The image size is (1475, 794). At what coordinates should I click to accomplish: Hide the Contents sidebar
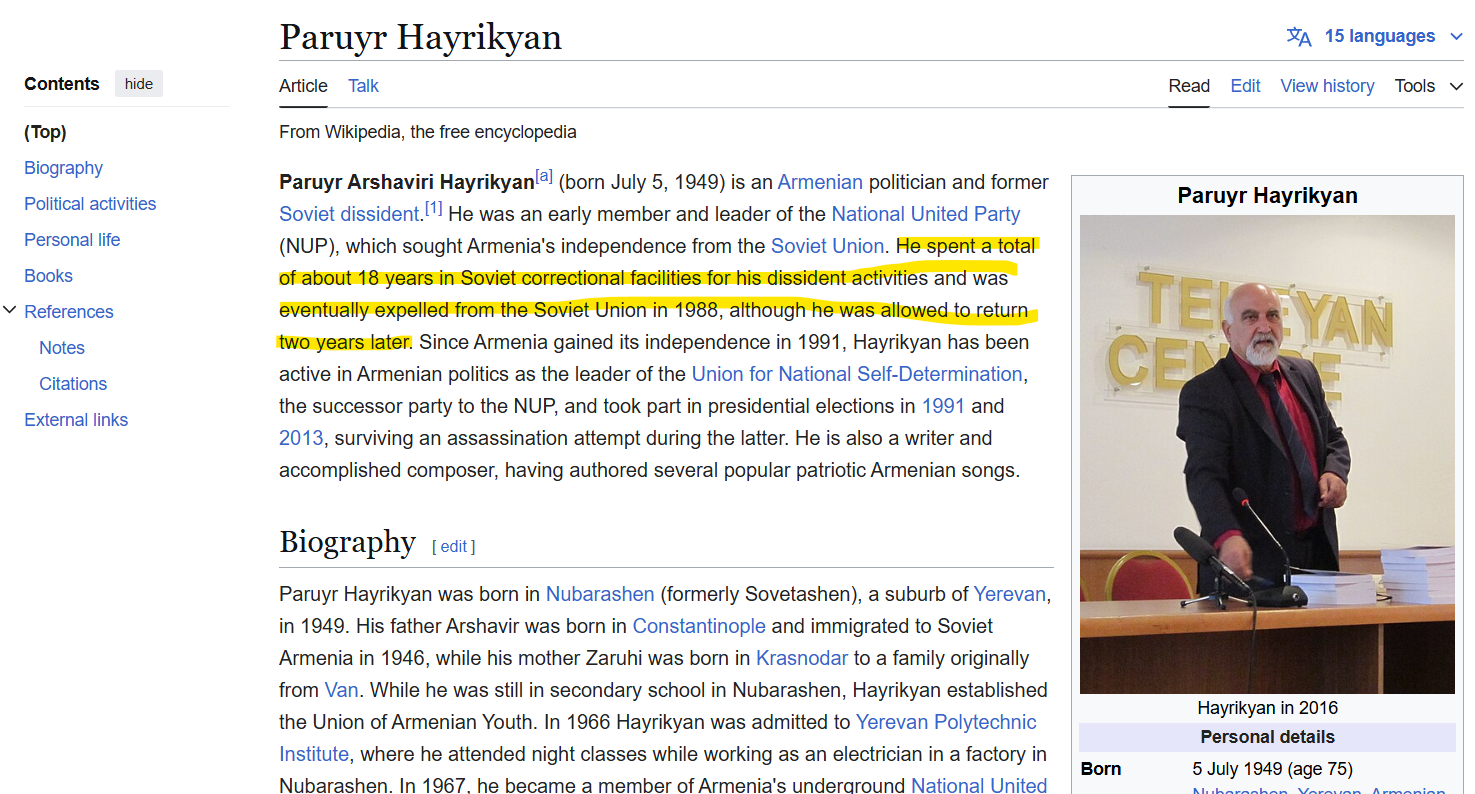139,84
